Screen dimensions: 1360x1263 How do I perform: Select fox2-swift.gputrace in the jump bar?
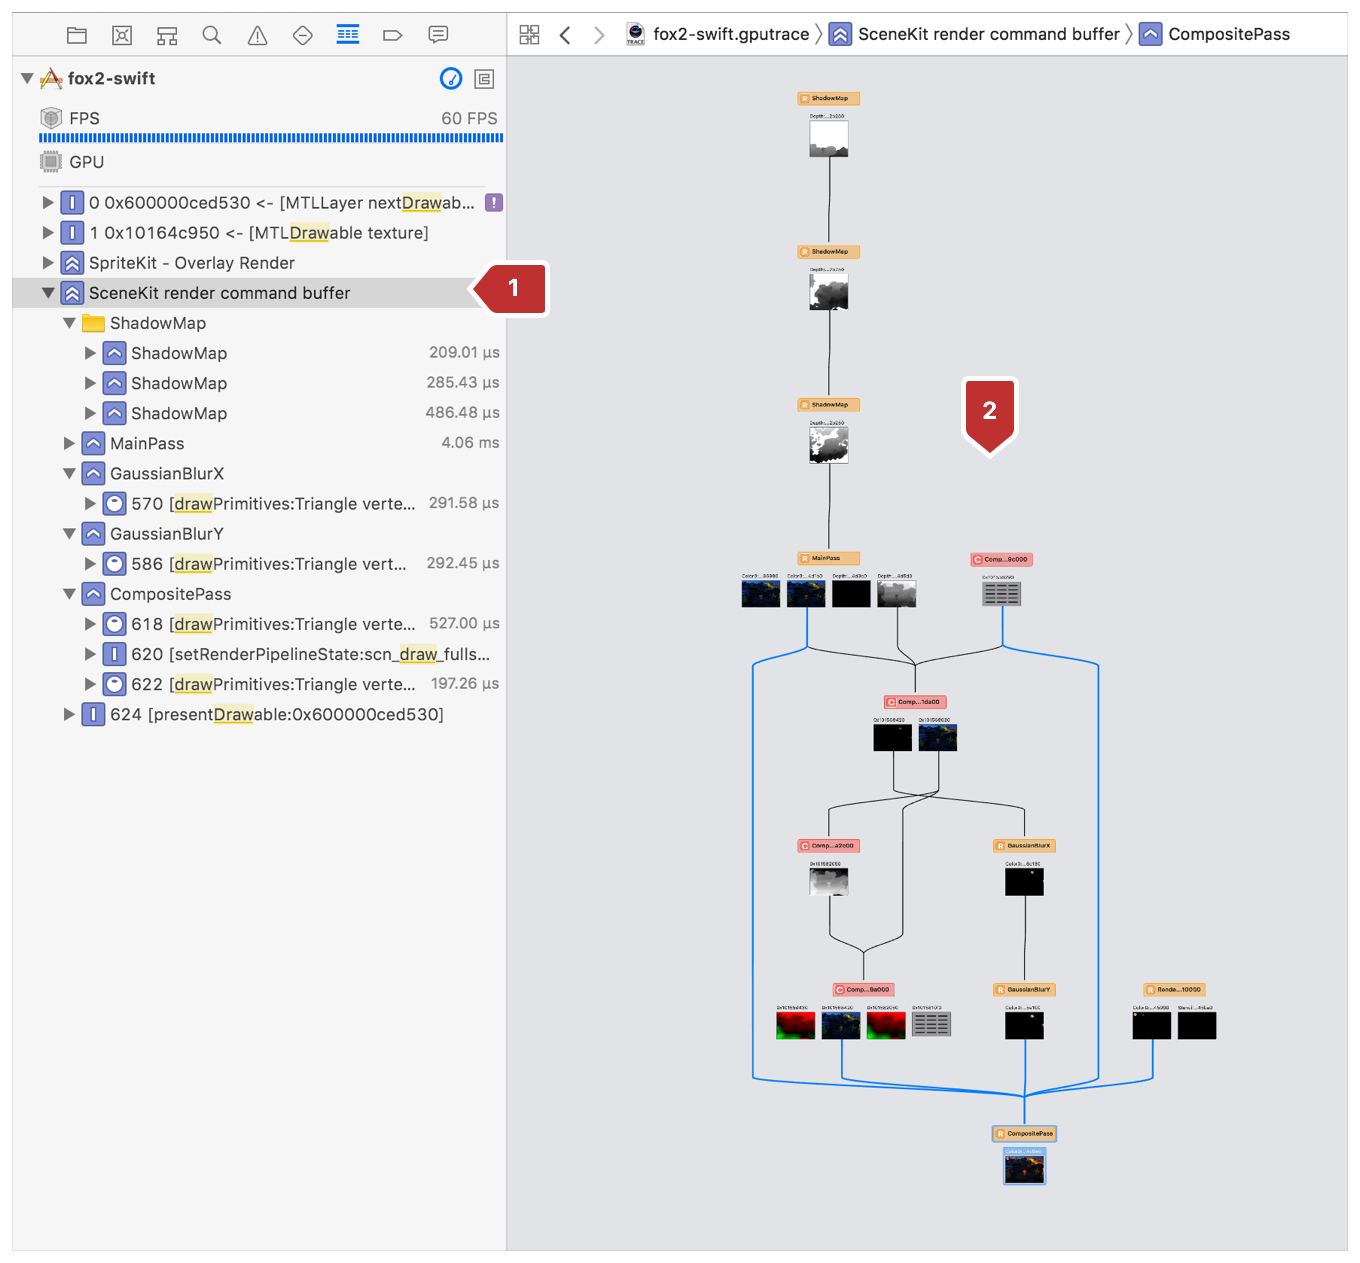730,35
